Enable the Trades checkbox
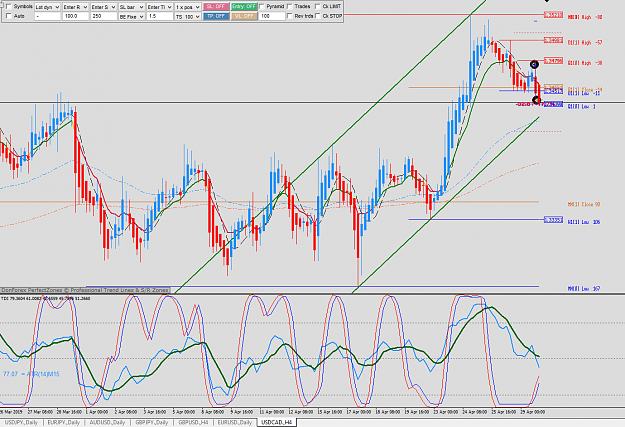This screenshot has width=625, height=427. click(x=290, y=7)
